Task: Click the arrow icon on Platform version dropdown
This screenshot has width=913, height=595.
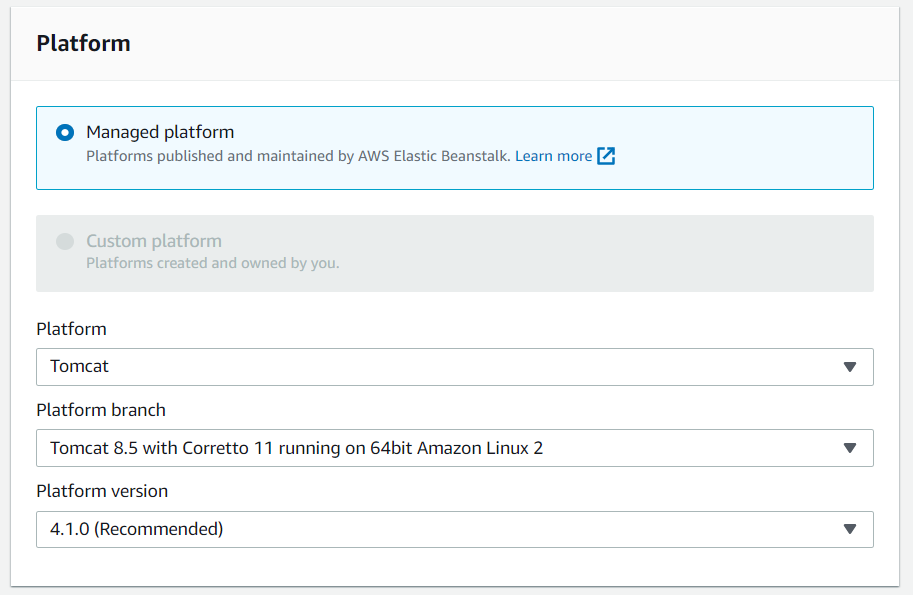Action: (x=850, y=529)
